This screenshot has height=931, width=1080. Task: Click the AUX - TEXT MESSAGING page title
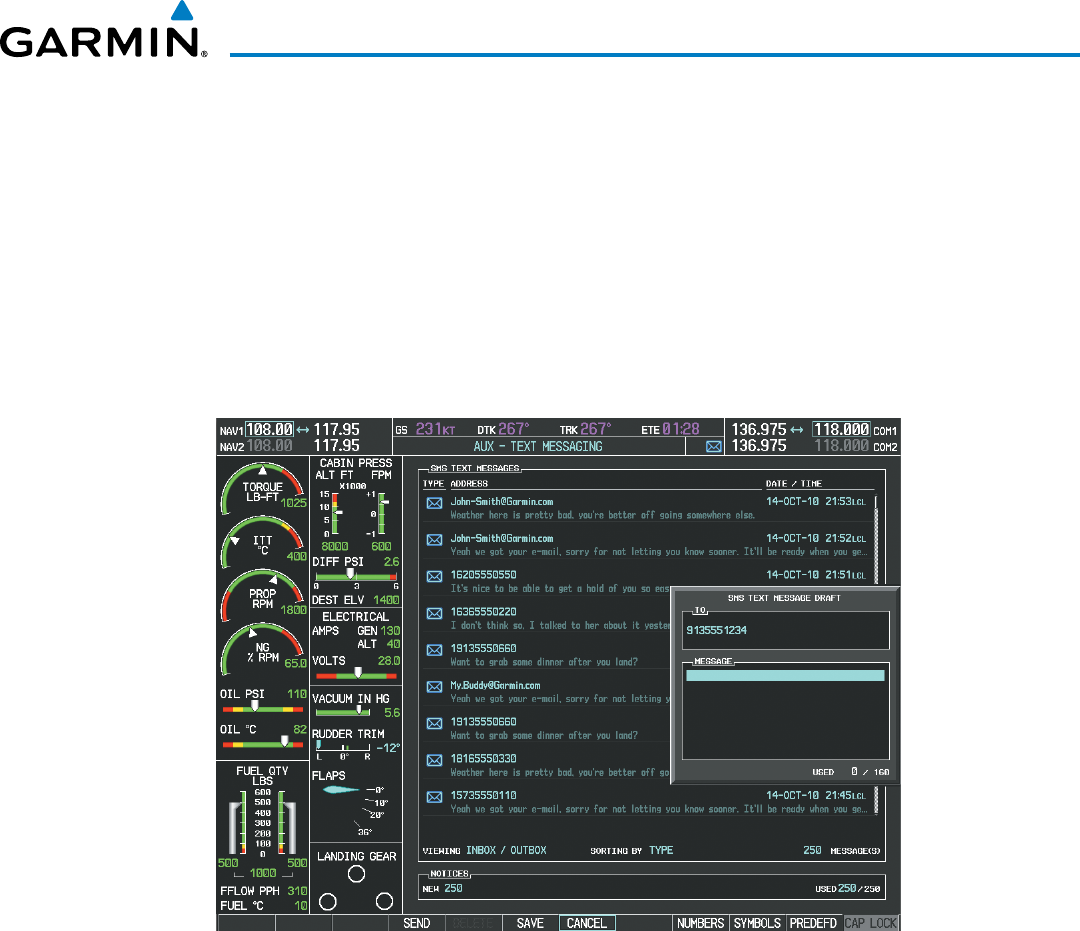tap(538, 446)
